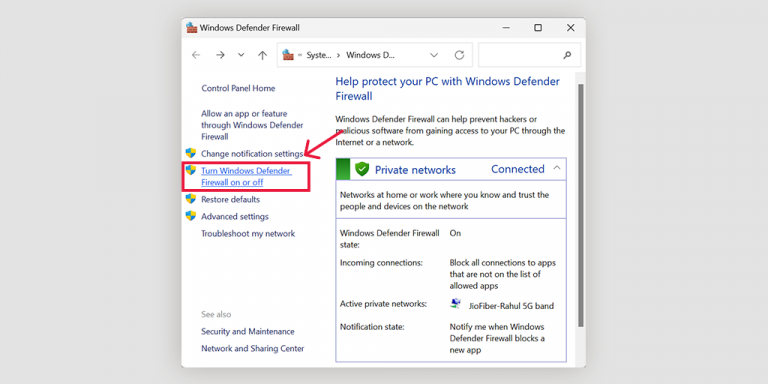Expand the address bar history dropdown
The image size is (768, 384).
click(x=434, y=55)
